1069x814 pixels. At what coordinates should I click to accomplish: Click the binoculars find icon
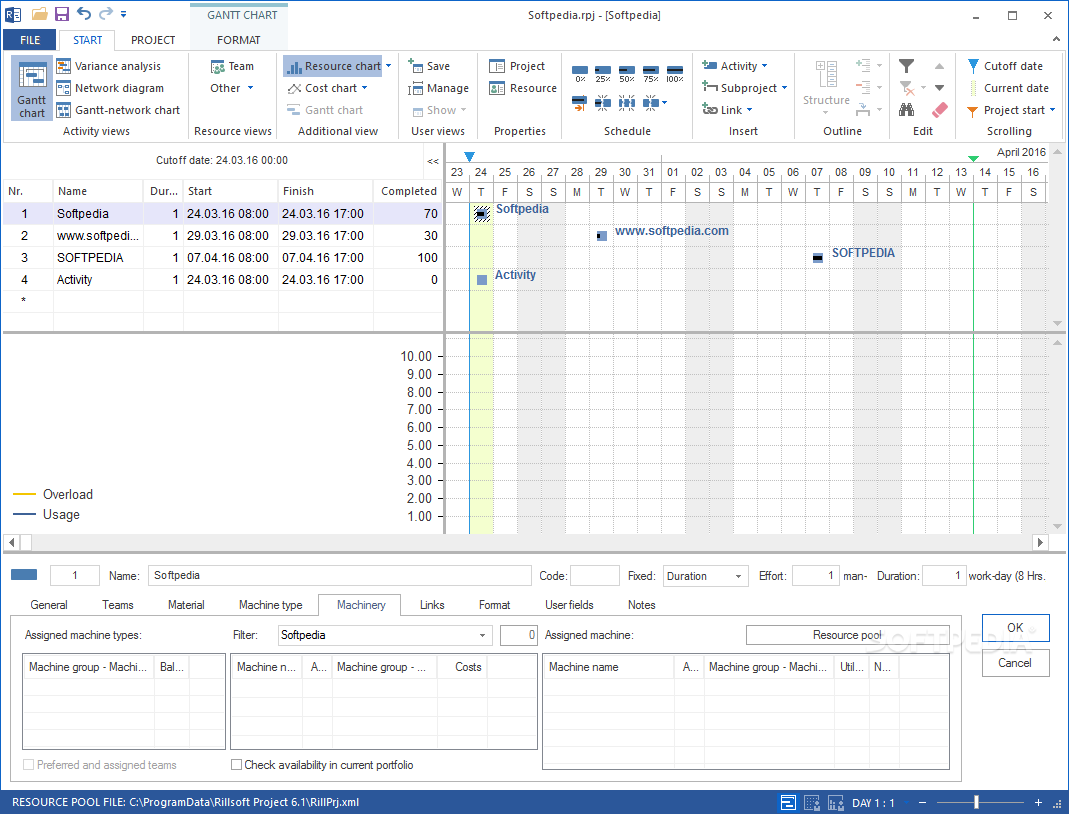pos(906,110)
